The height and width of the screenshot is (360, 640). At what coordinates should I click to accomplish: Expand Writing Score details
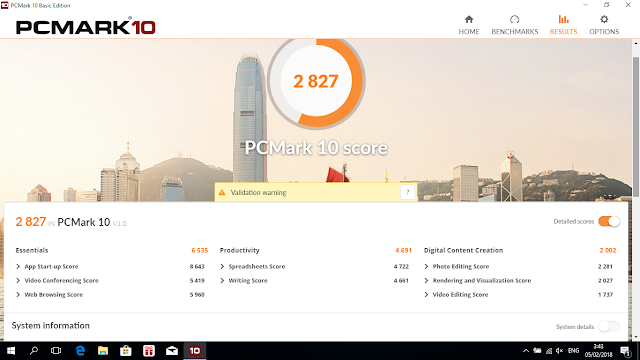pyautogui.click(x=222, y=281)
